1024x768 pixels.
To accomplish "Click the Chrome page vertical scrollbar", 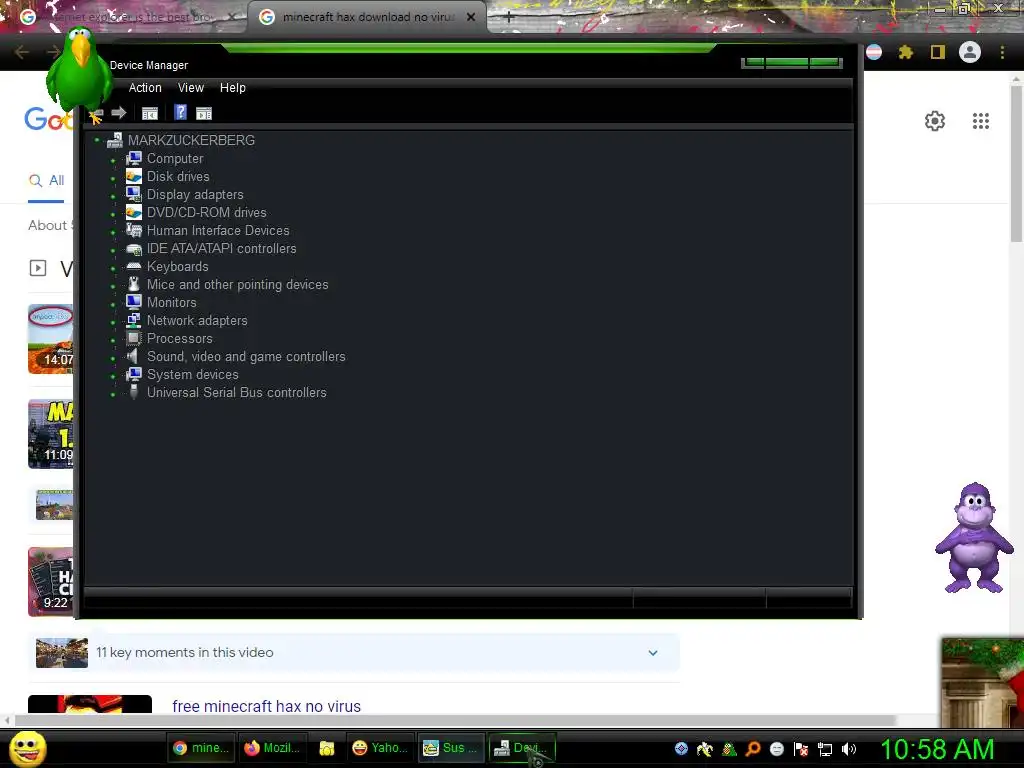I will 1016,163.
